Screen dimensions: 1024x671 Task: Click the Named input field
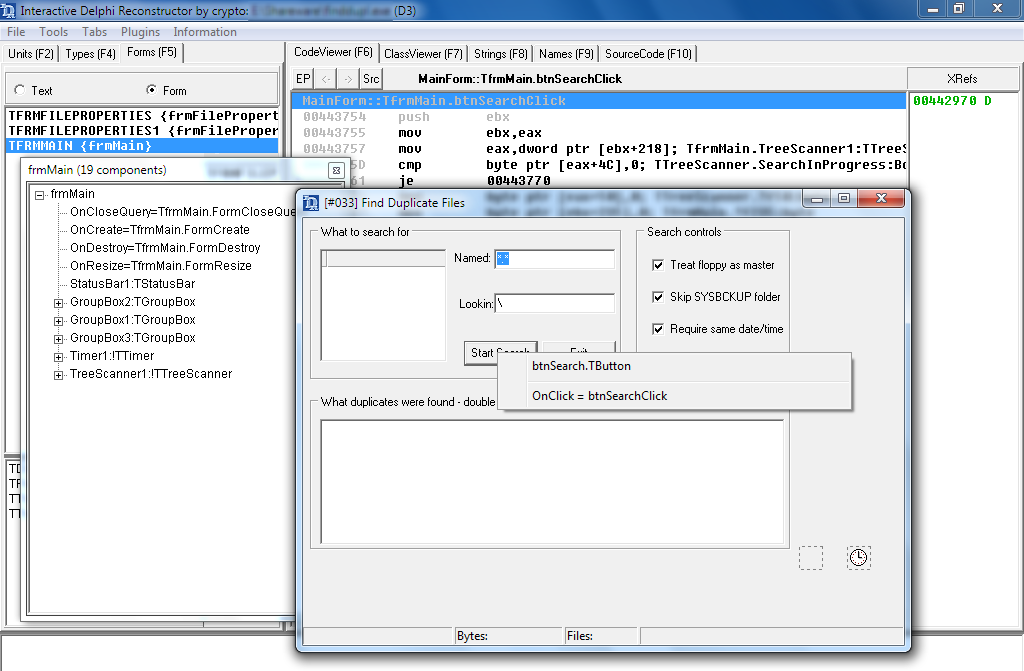[554, 259]
